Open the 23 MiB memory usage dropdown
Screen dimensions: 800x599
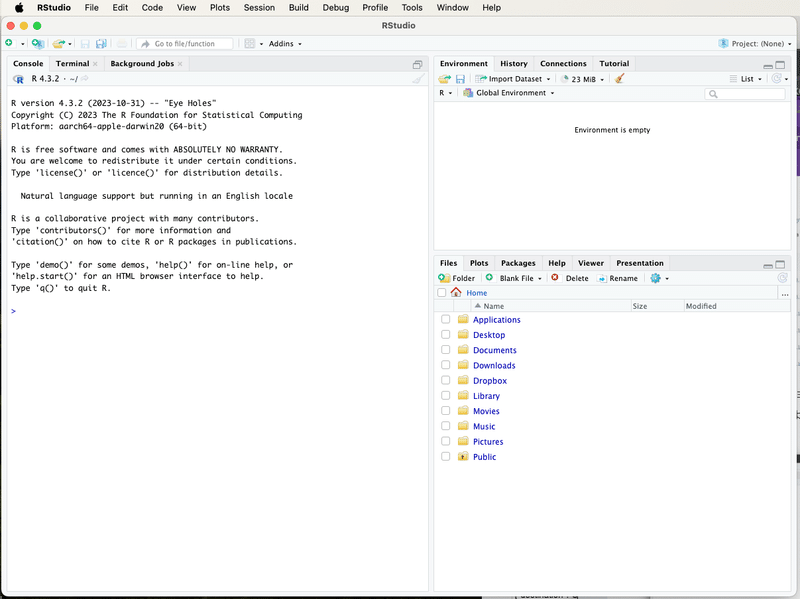coord(582,79)
